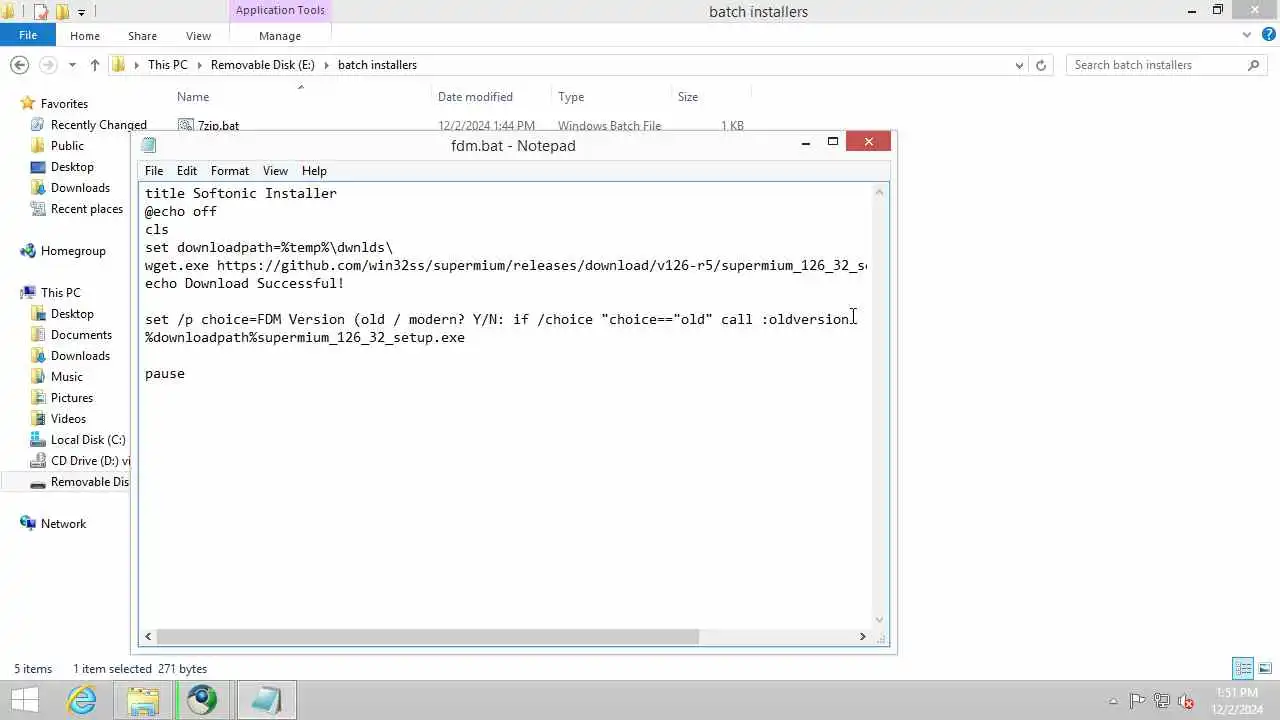Screen dimensions: 1280x720
Task: Sort files by Date modified column
Action: (475, 97)
